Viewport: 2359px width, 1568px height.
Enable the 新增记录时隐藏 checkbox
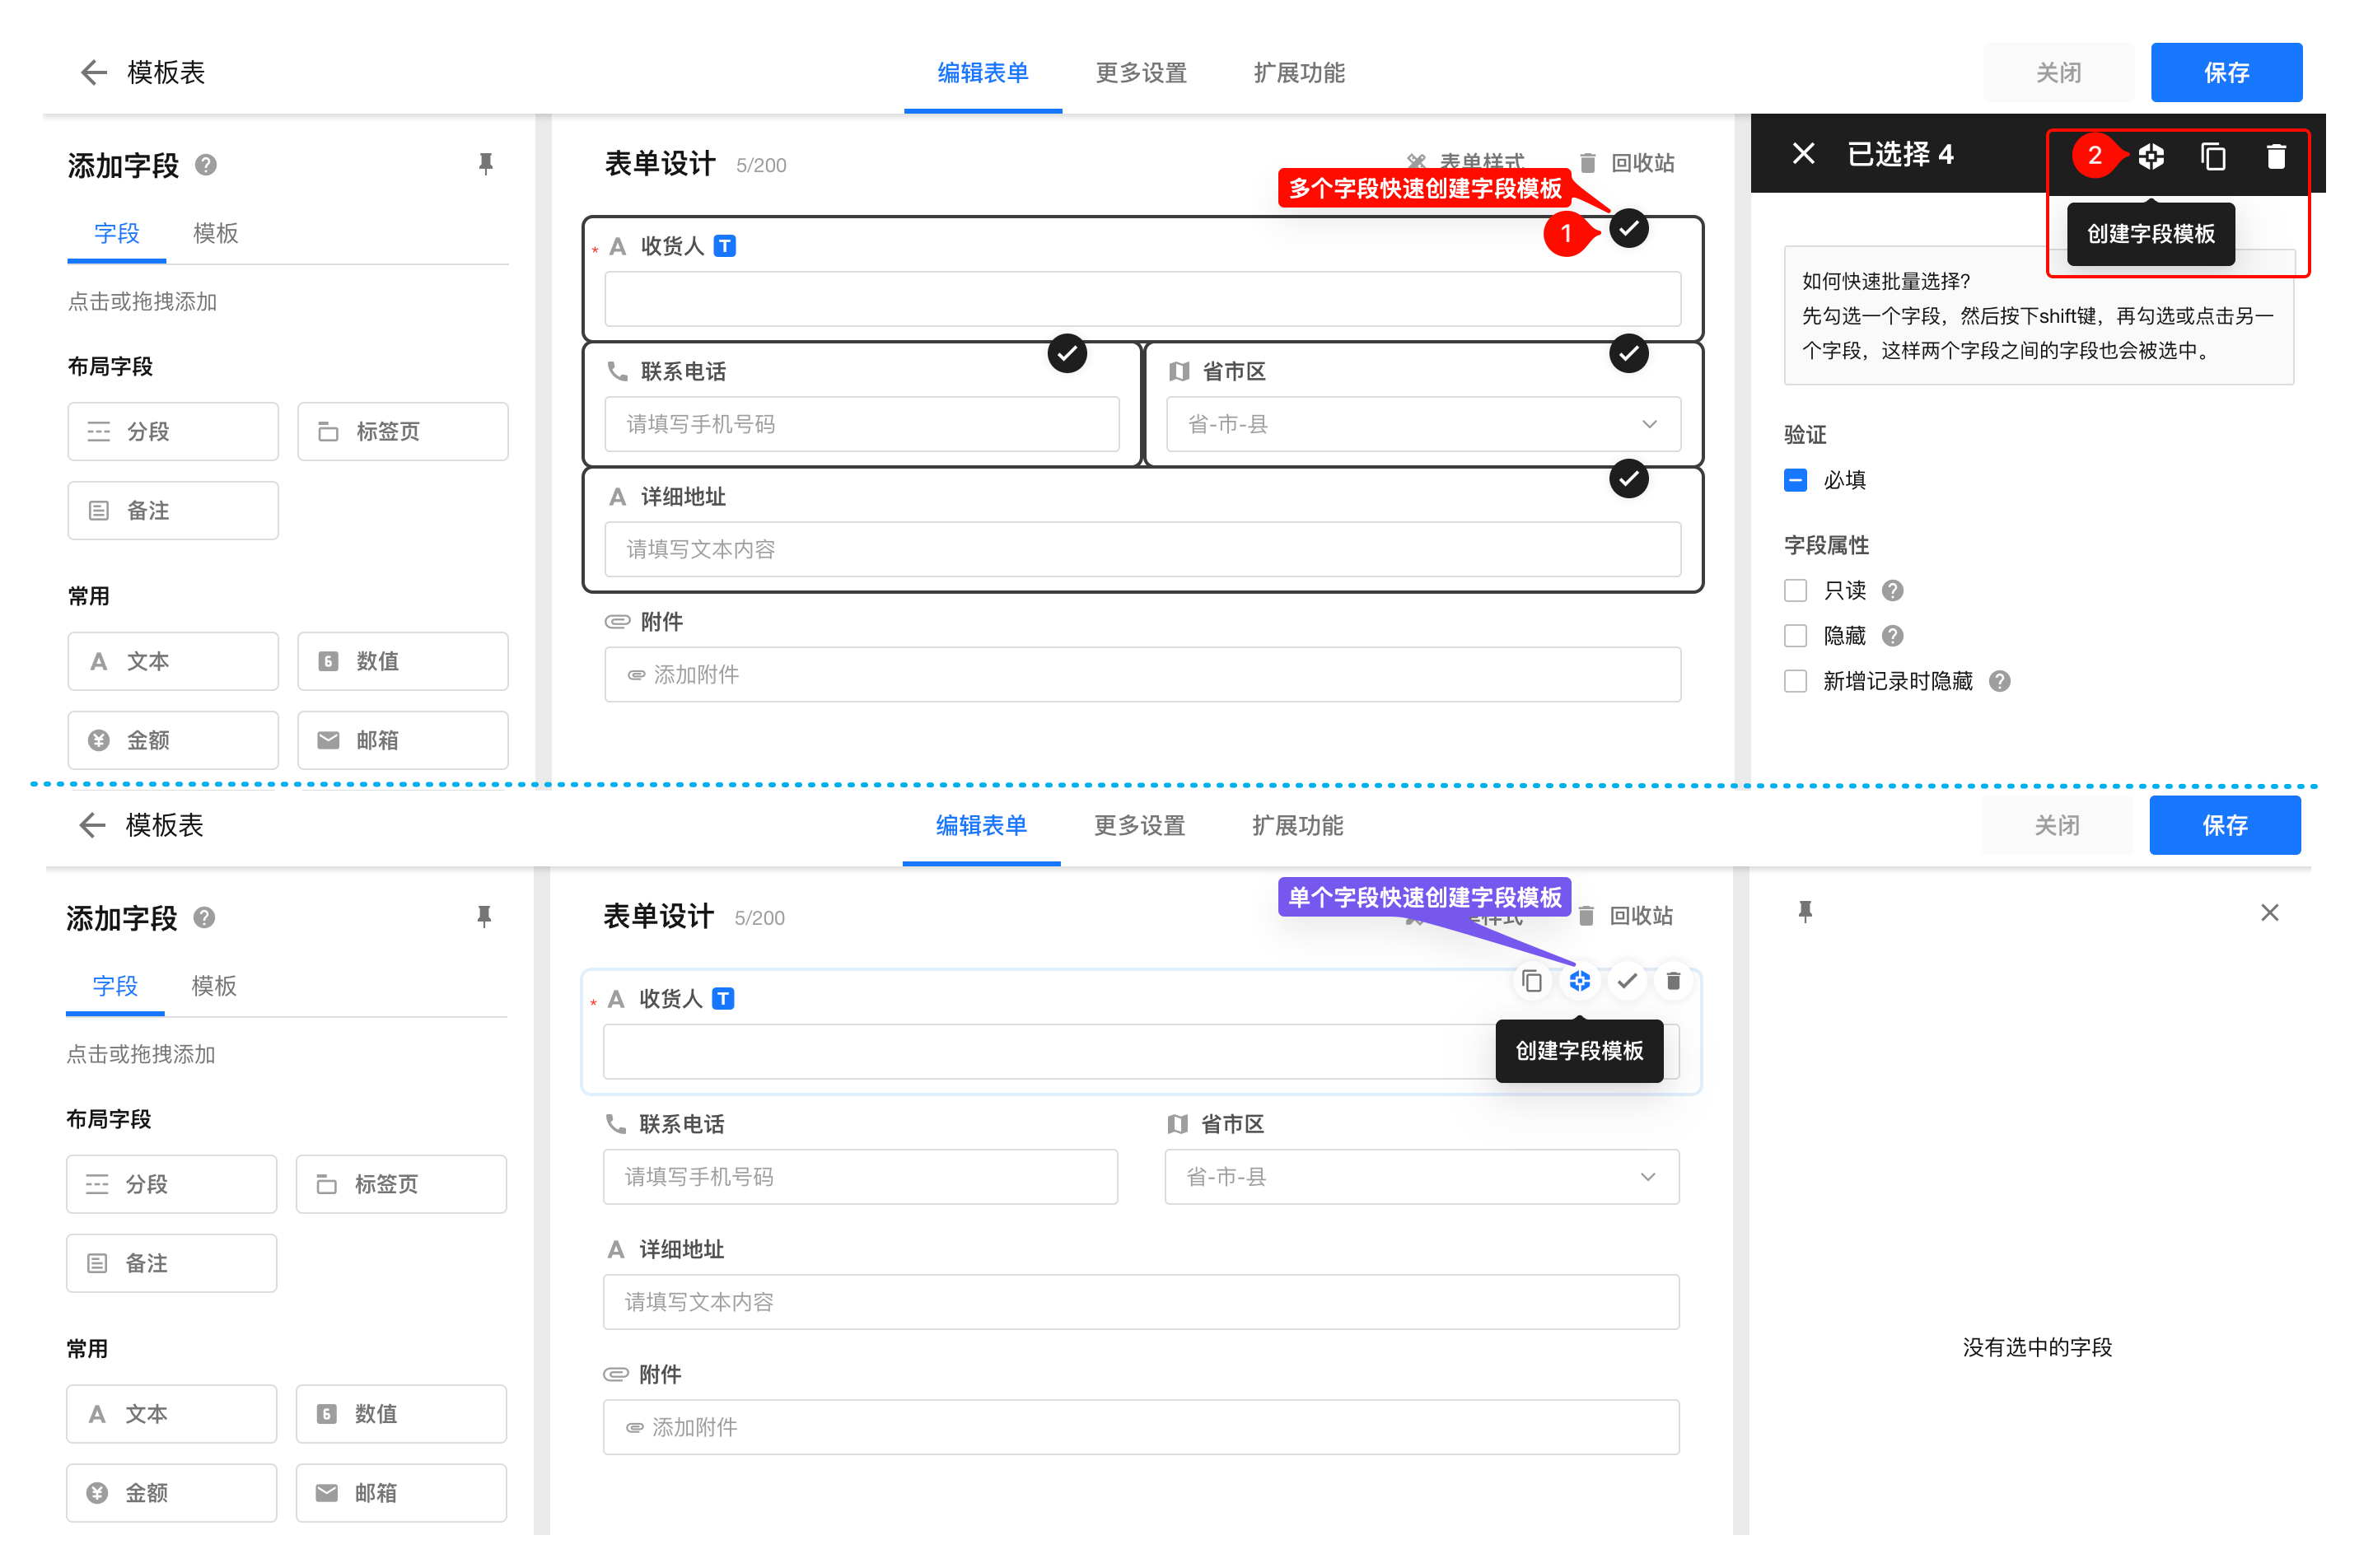pos(1795,681)
